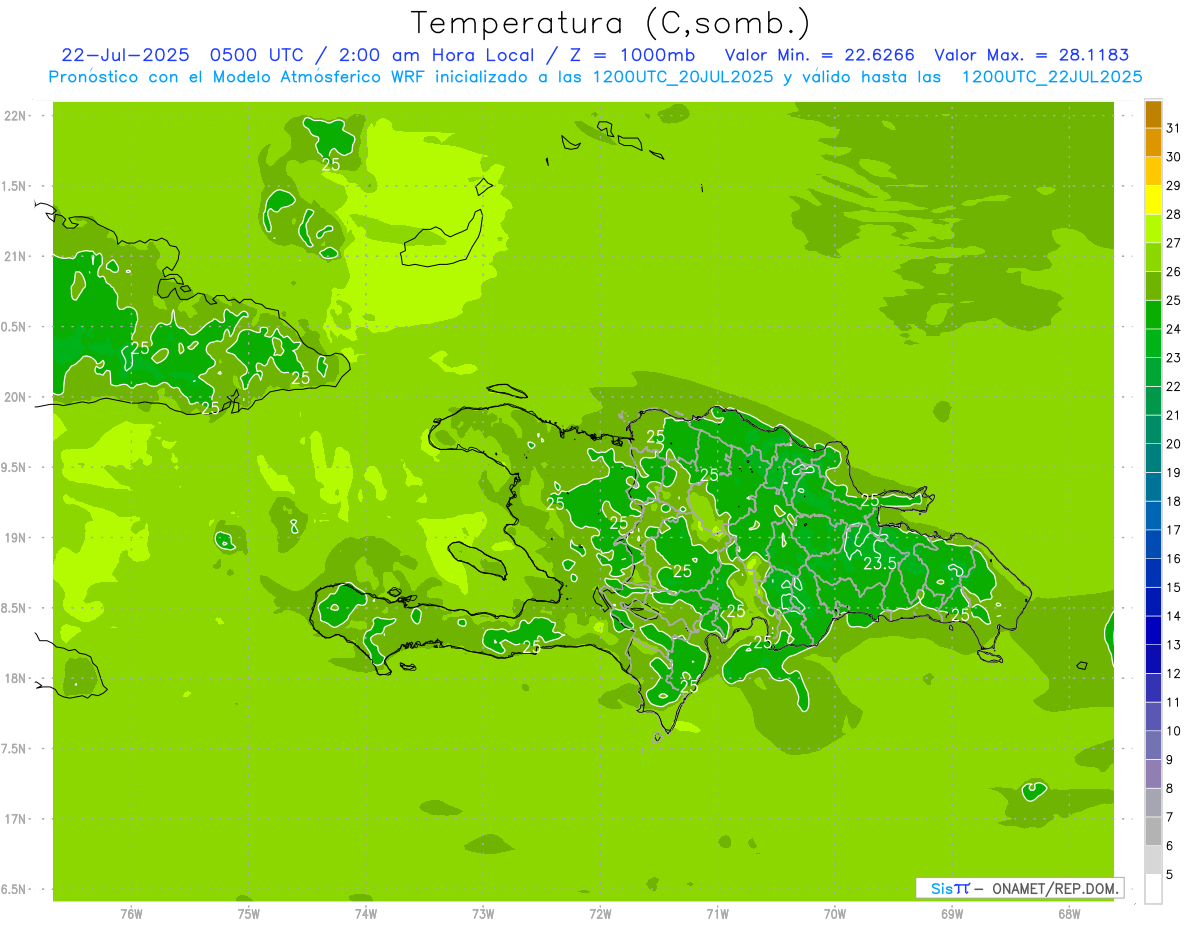Screen dimensions: 1200x927
Task: Pick the orange colorbar swatch above 31
Action: [1153, 114]
